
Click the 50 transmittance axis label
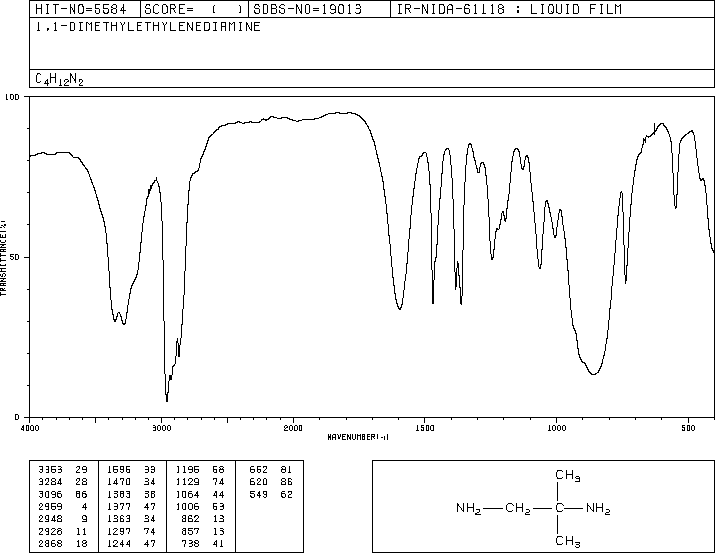coord(13,257)
